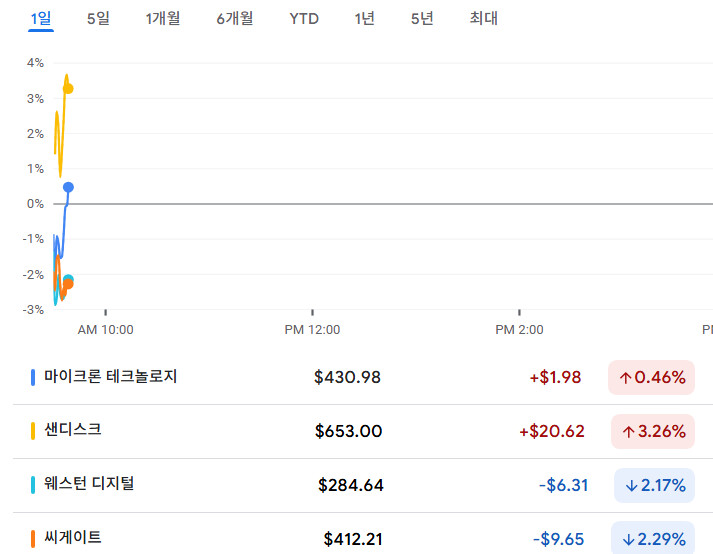Click the 3.26% up change badge
The height and width of the screenshot is (554, 713).
[653, 431]
